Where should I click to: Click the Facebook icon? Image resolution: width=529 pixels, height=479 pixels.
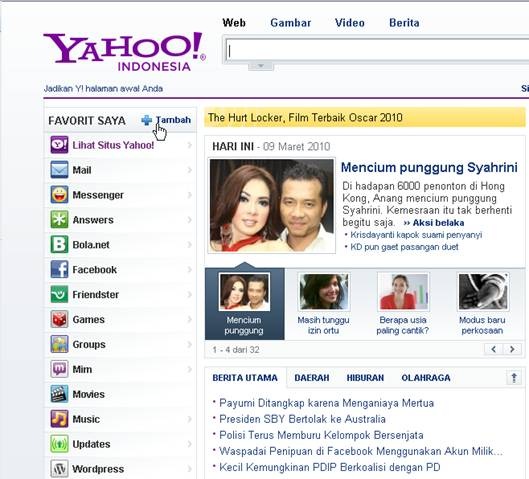pos(59,270)
